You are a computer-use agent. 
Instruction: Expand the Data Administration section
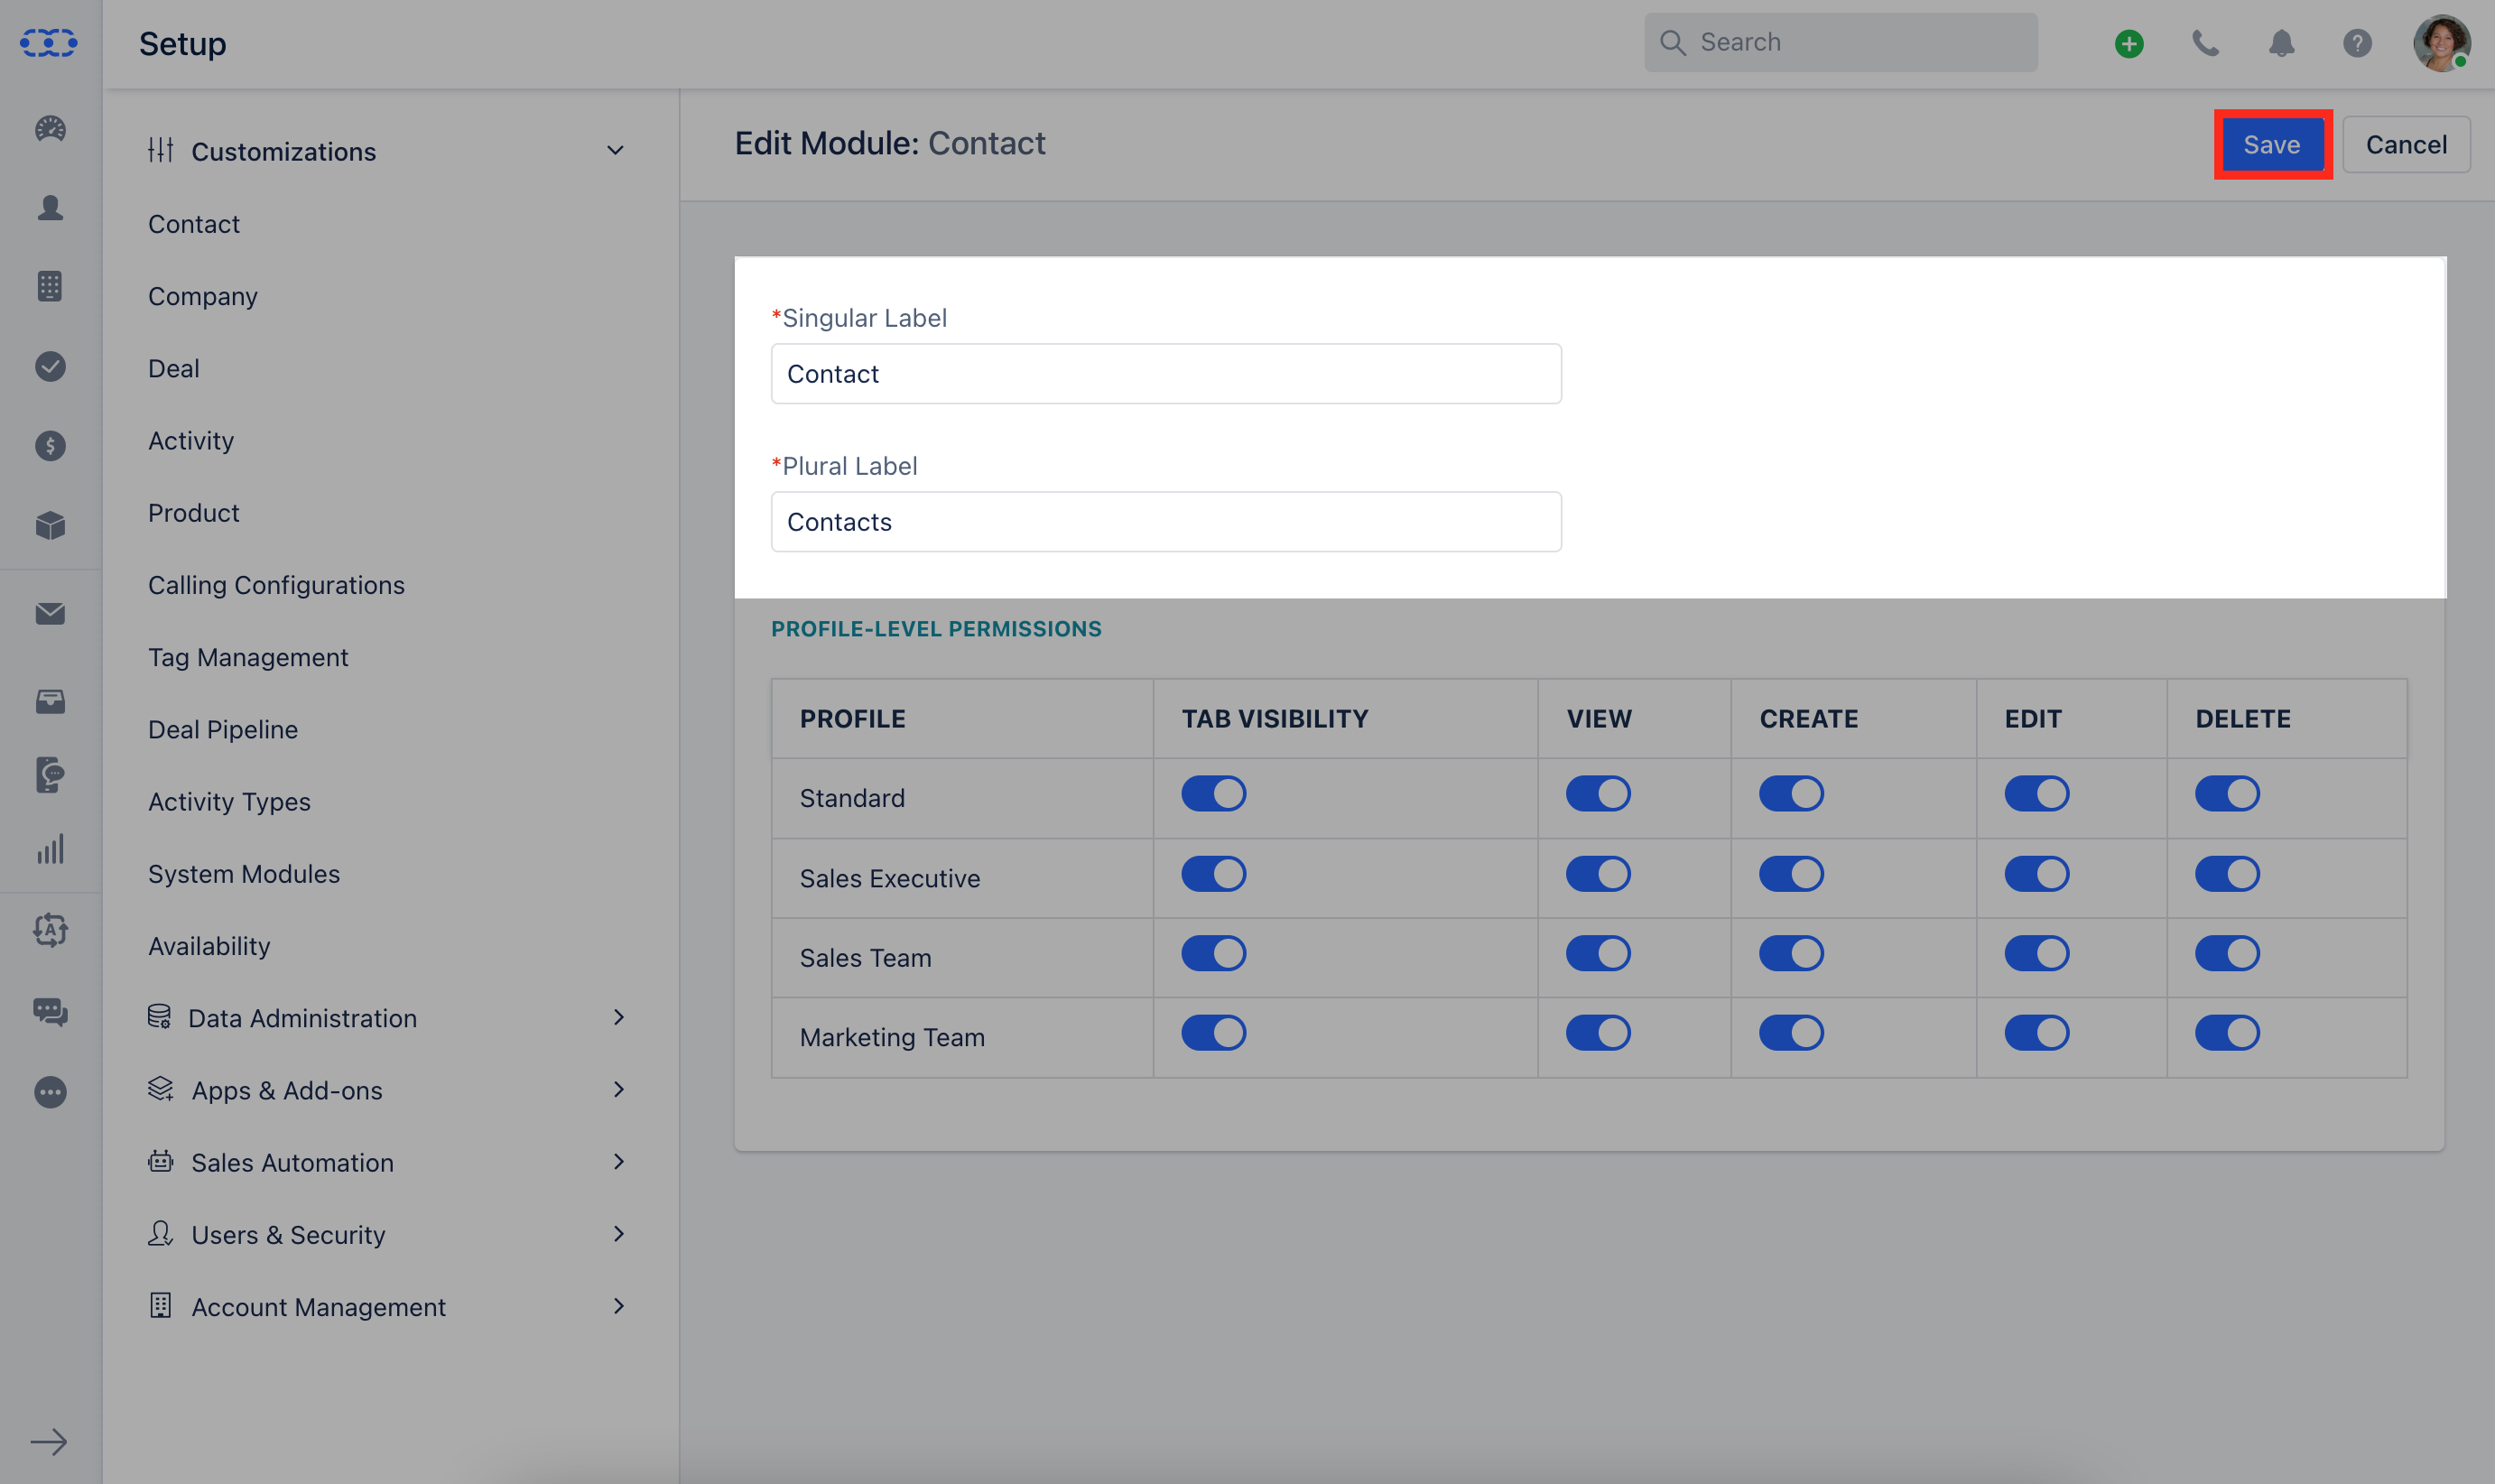click(x=619, y=1017)
